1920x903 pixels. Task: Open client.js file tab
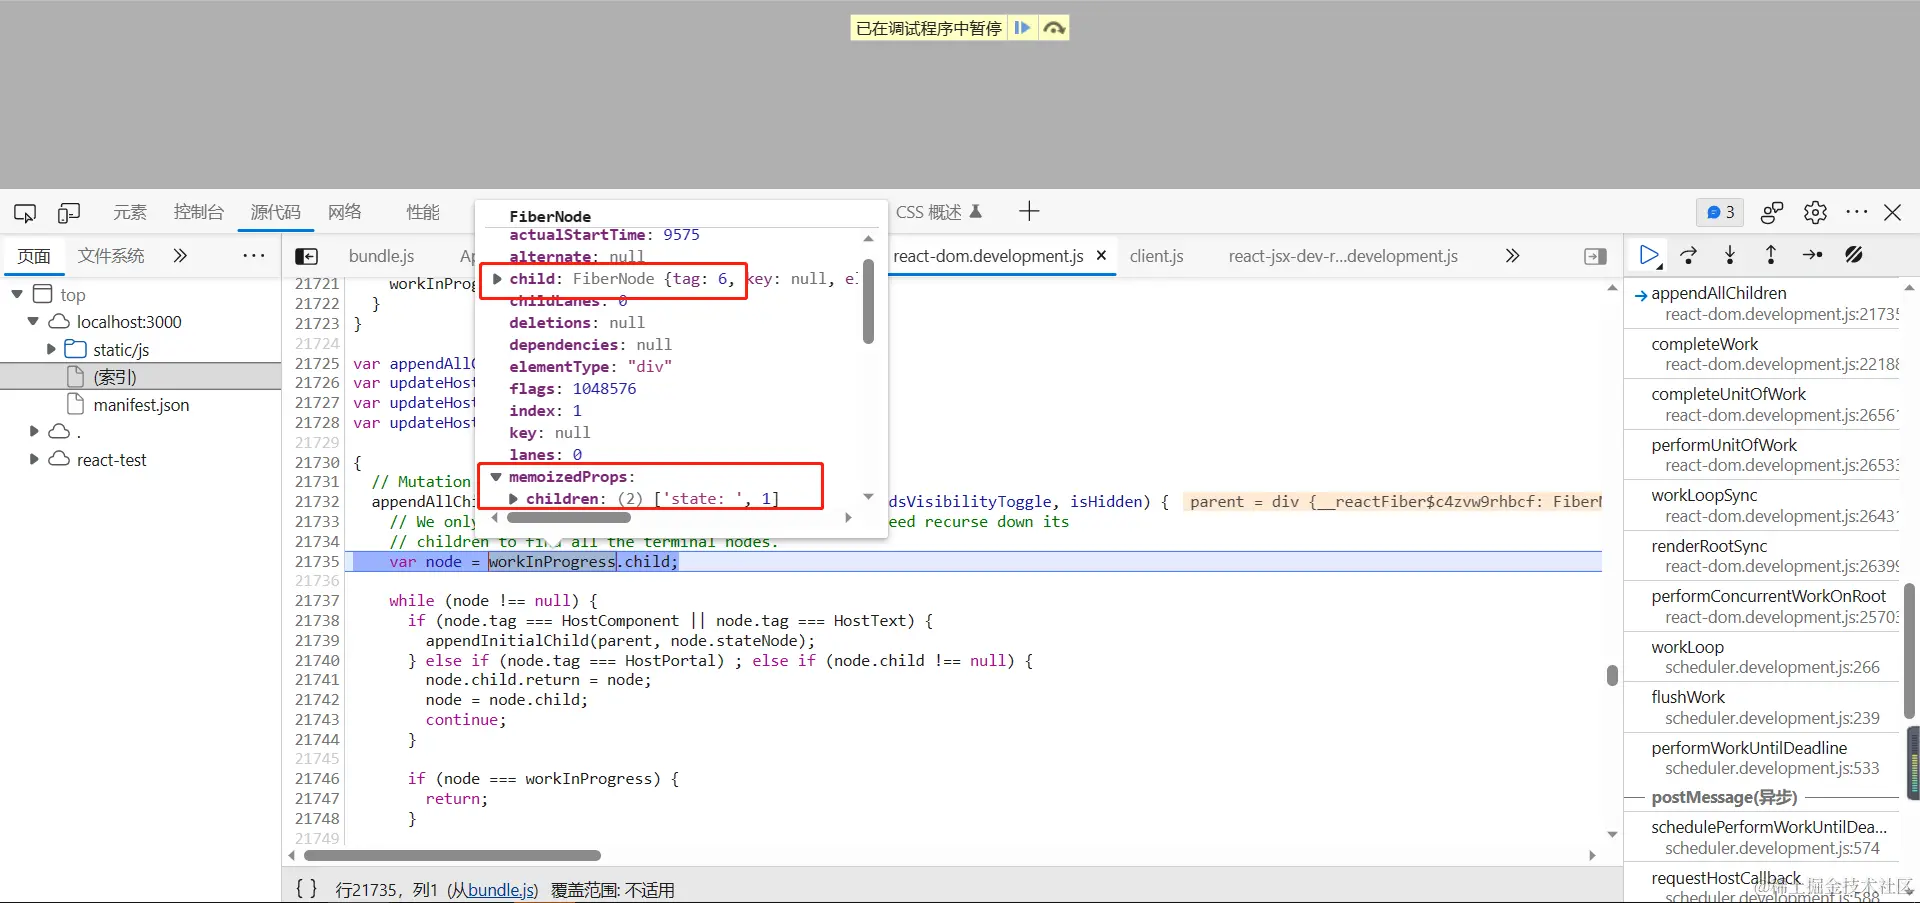(1157, 256)
